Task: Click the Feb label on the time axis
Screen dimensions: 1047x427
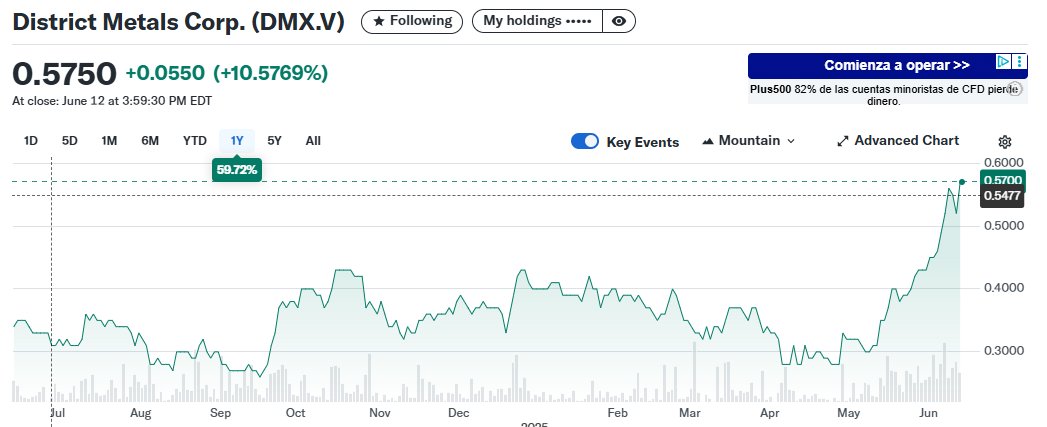Action: point(618,413)
